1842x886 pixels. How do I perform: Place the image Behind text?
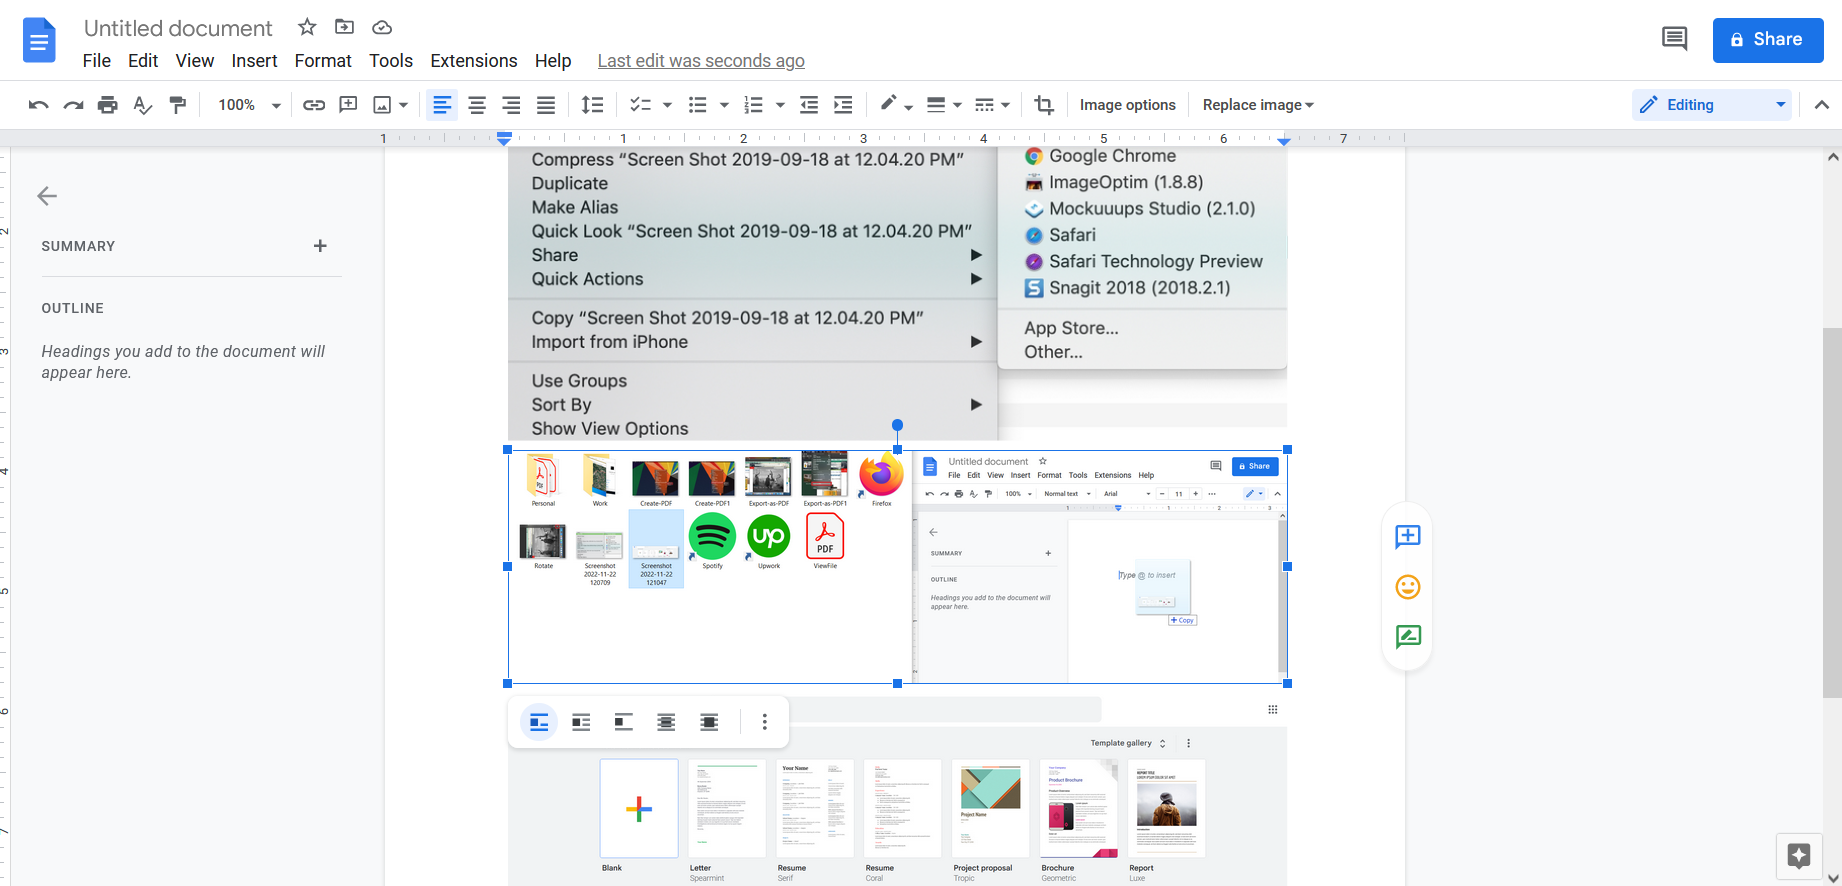click(666, 722)
